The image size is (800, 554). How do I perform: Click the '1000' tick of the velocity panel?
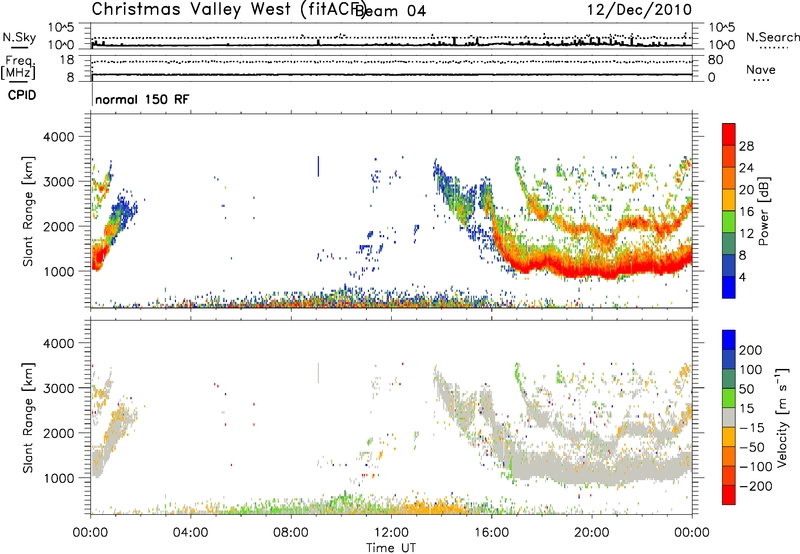(58, 478)
